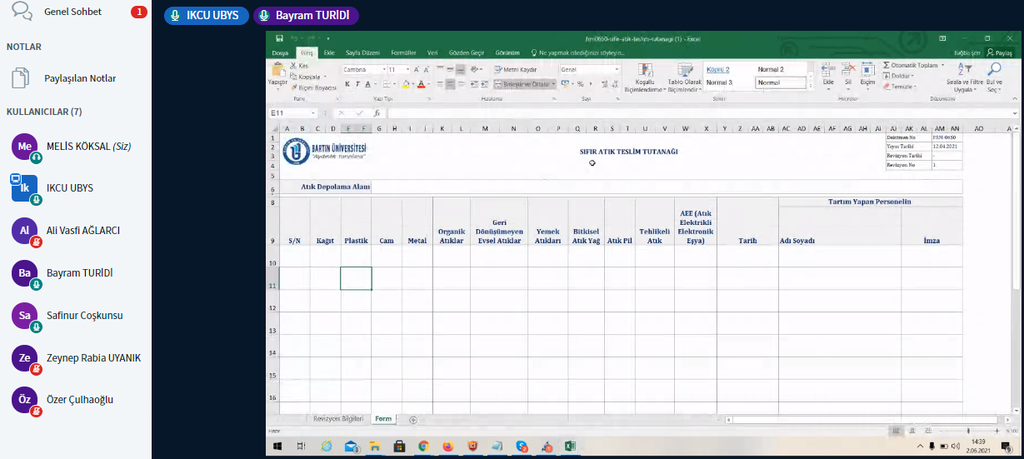The width and height of the screenshot is (1024, 459).
Task: Open the Temizle clear dropdown
Action: point(901,86)
